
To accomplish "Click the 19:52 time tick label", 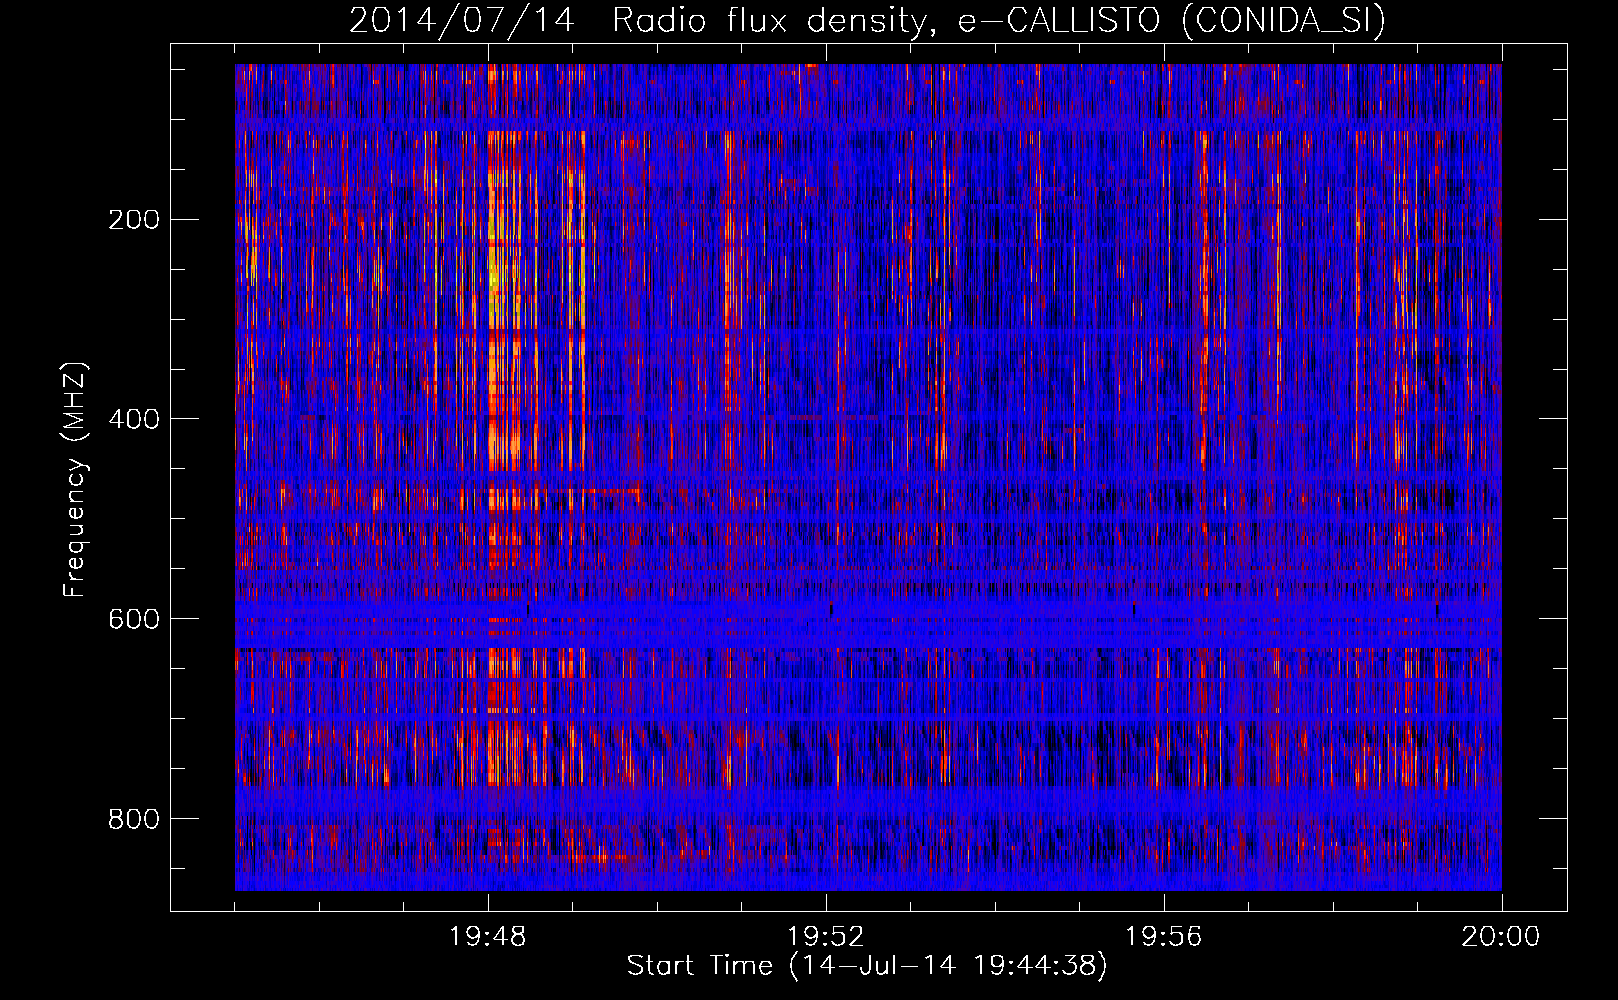I will point(826,937).
